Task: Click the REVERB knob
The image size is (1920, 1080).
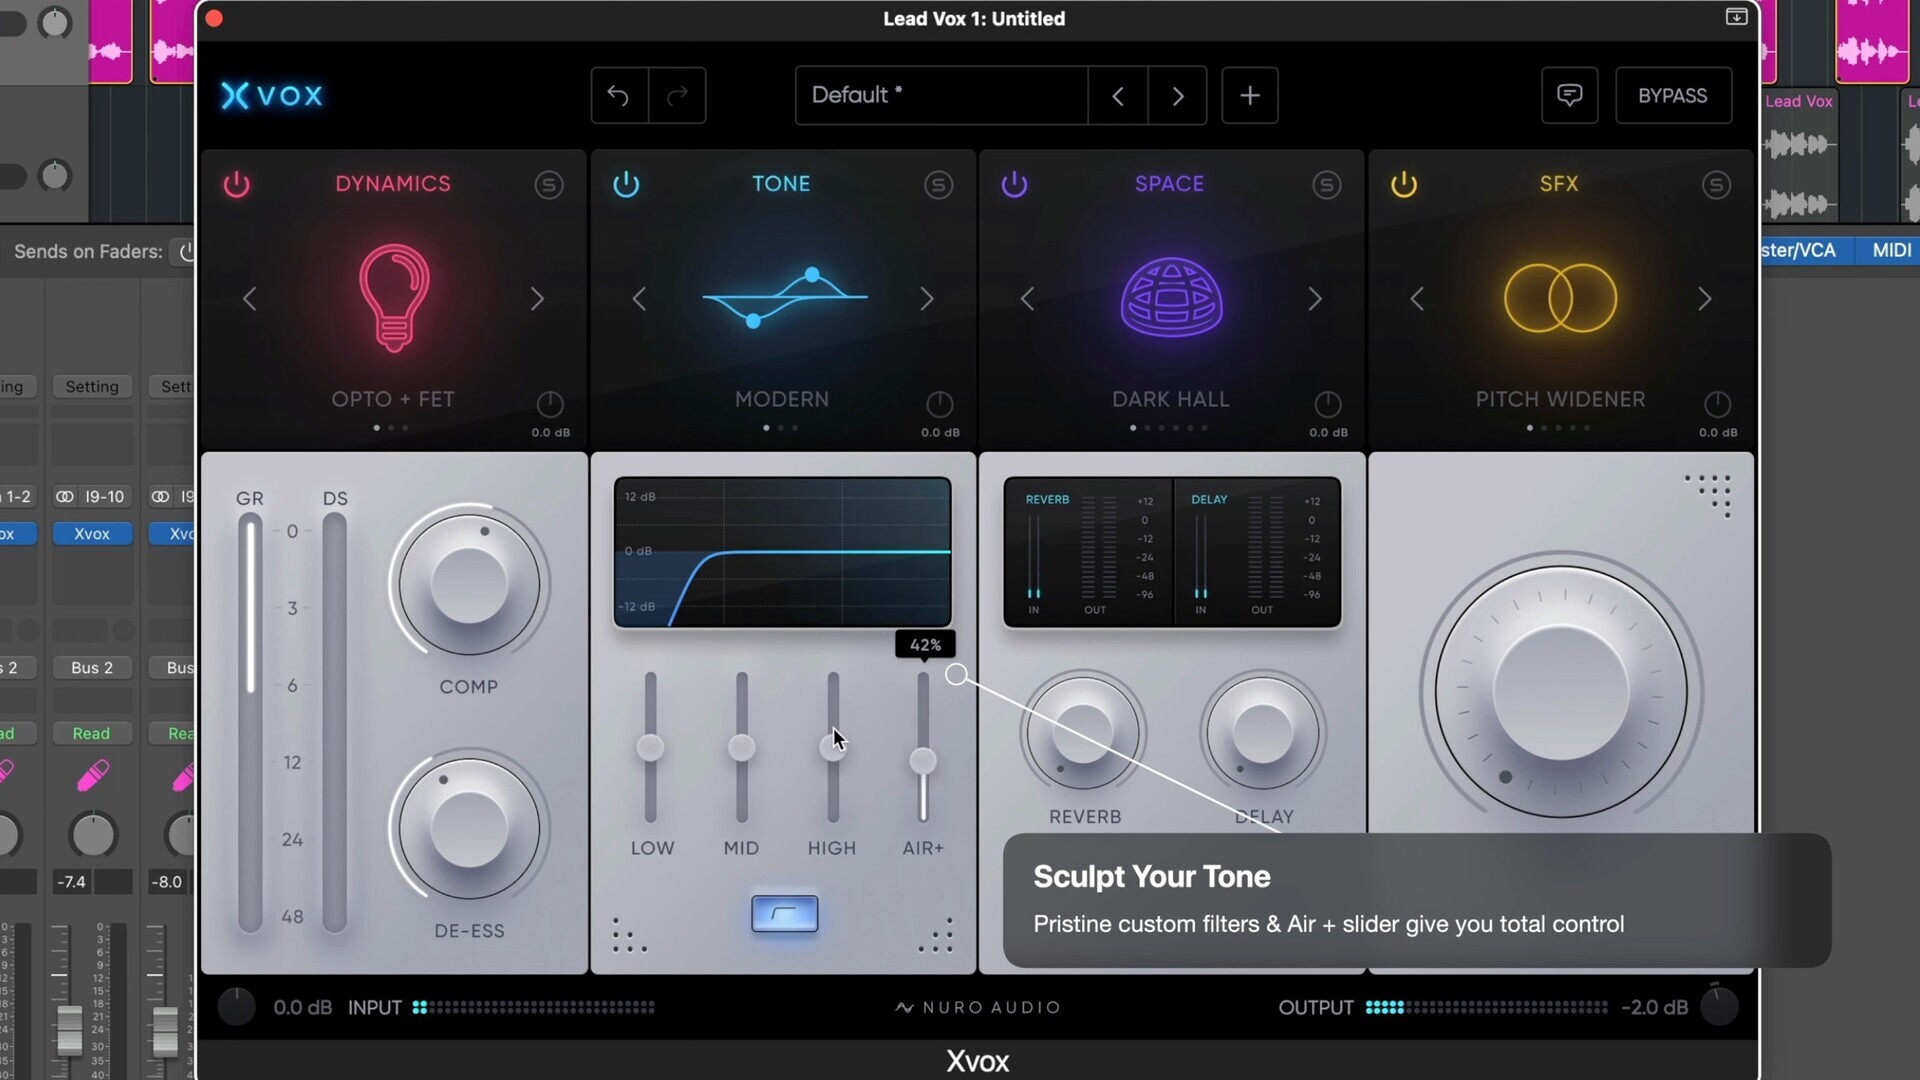Action: 1083,733
